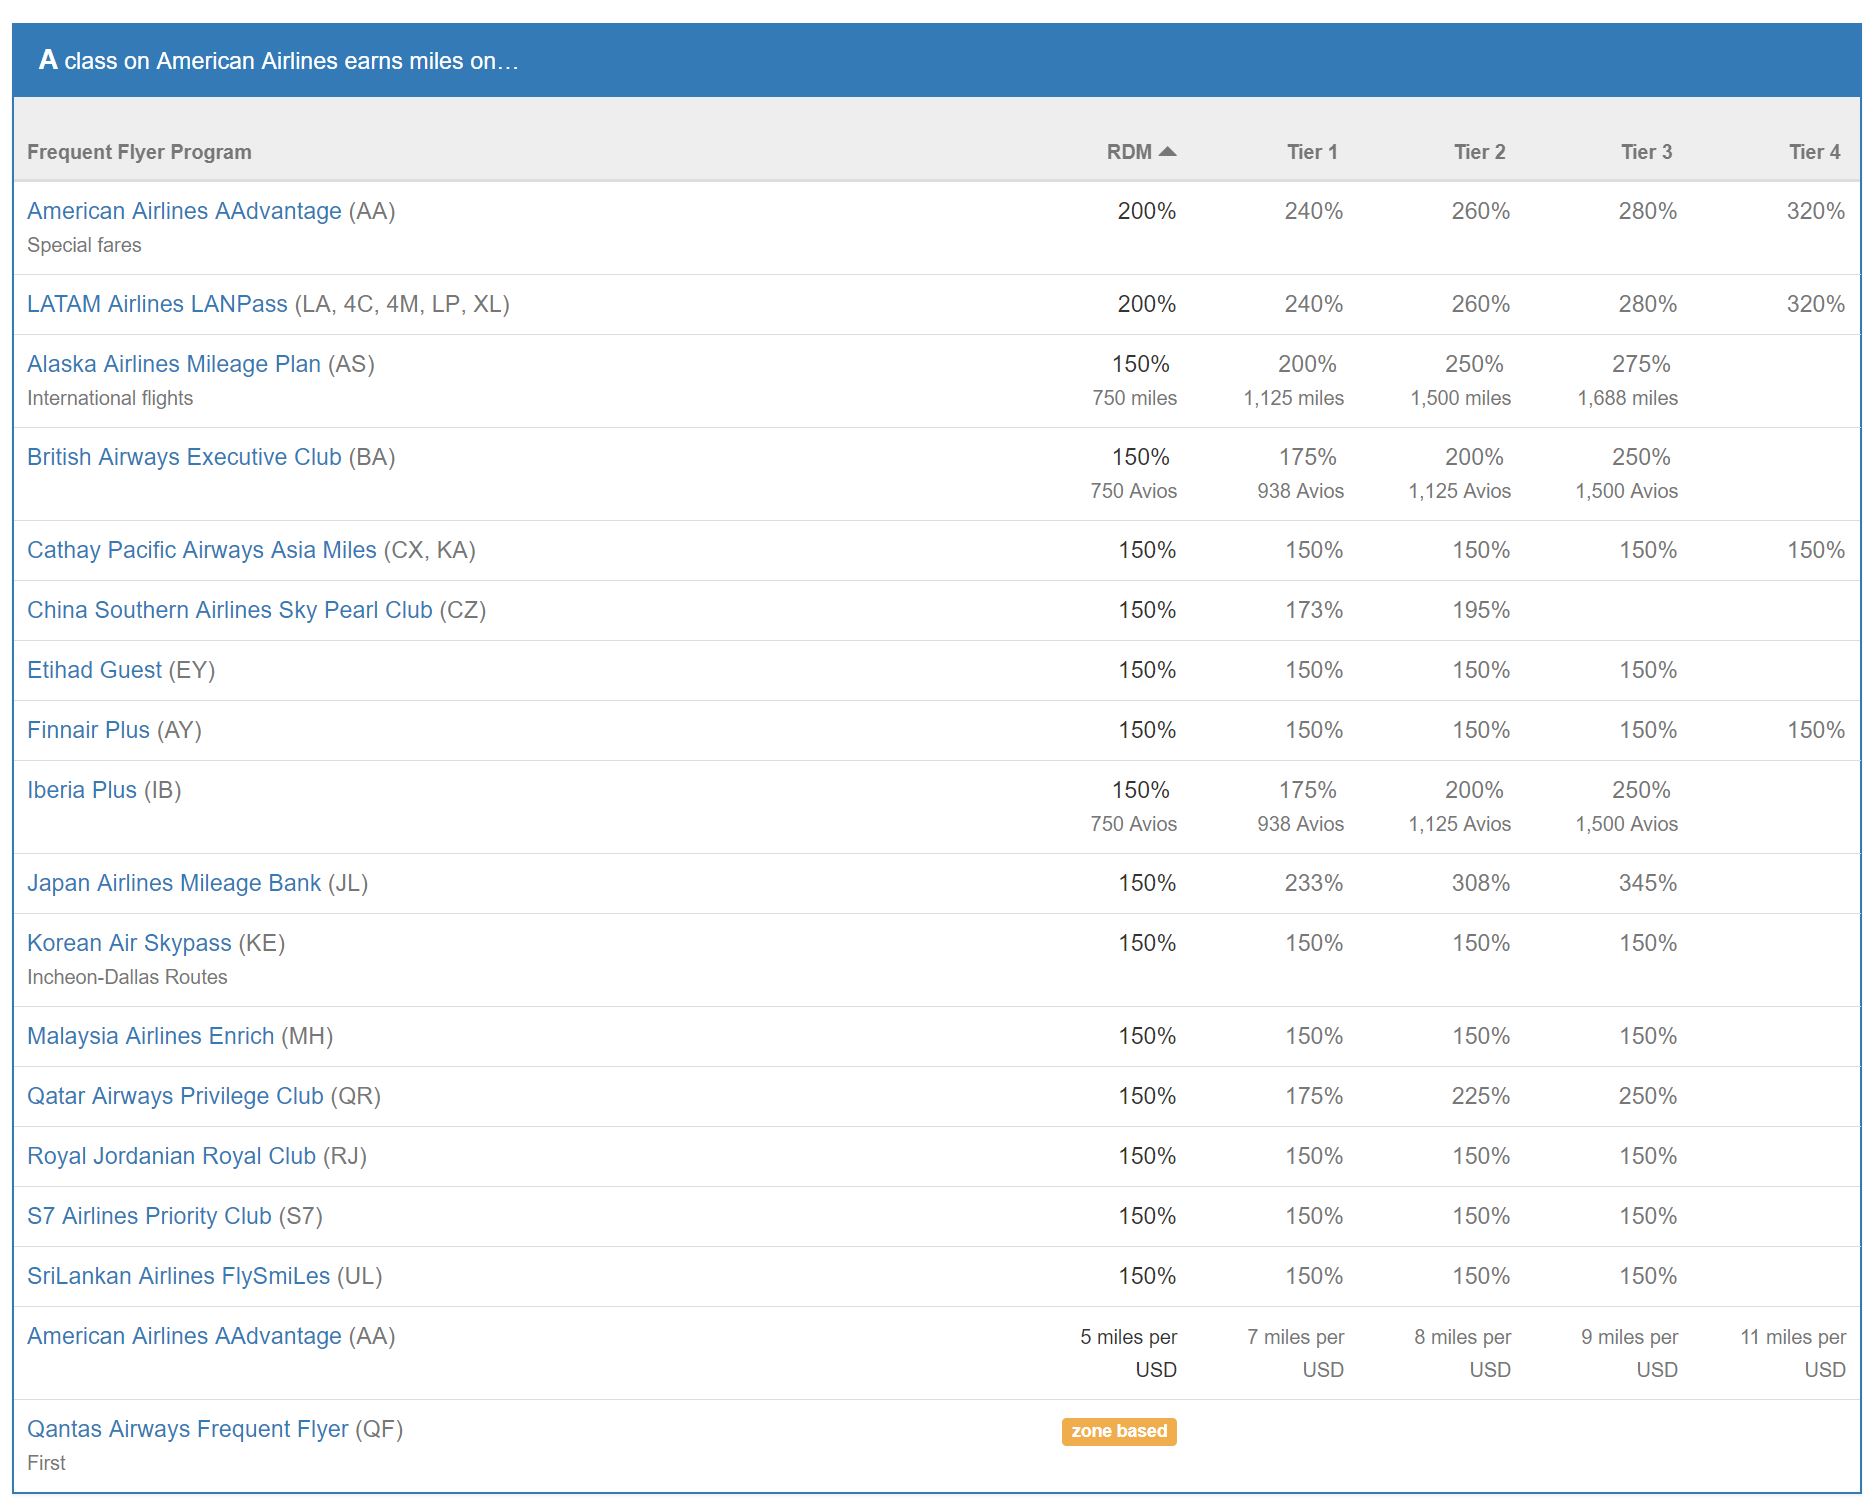This screenshot has height=1509, width=1876.
Task: Open Royal Jordanian Royal Club link
Action: (x=171, y=1156)
